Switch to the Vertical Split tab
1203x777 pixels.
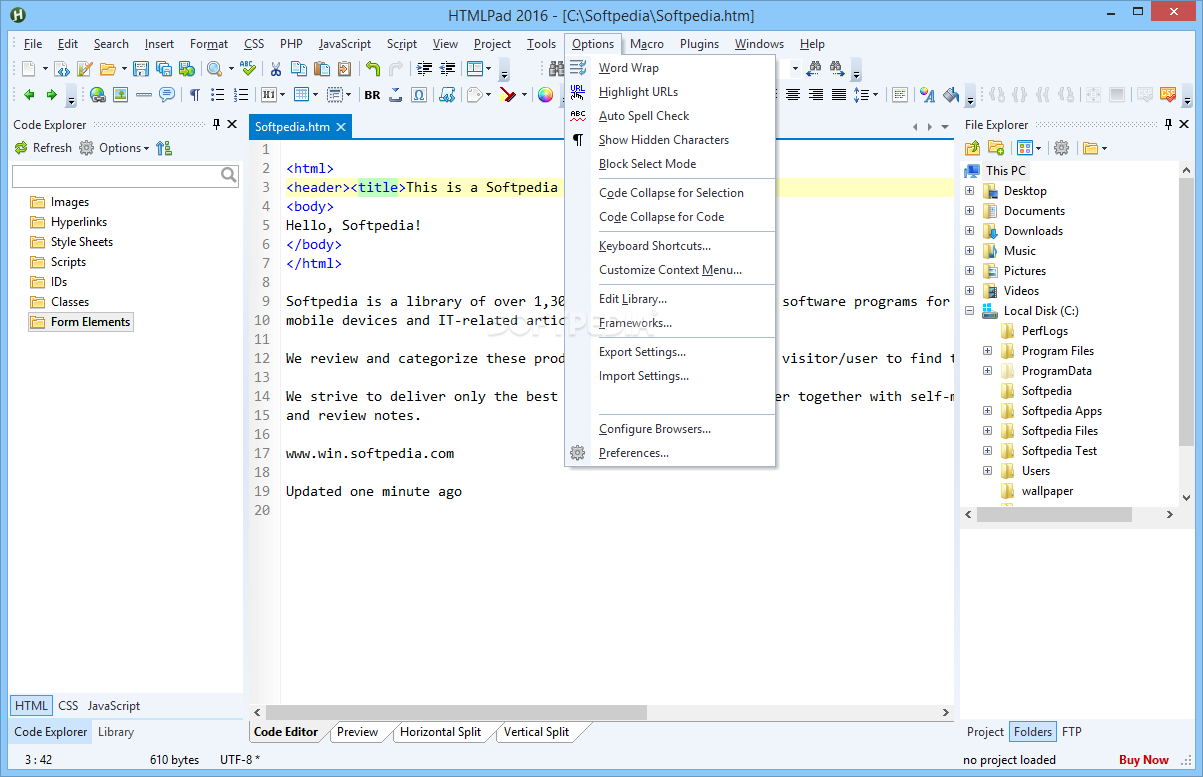coord(536,732)
